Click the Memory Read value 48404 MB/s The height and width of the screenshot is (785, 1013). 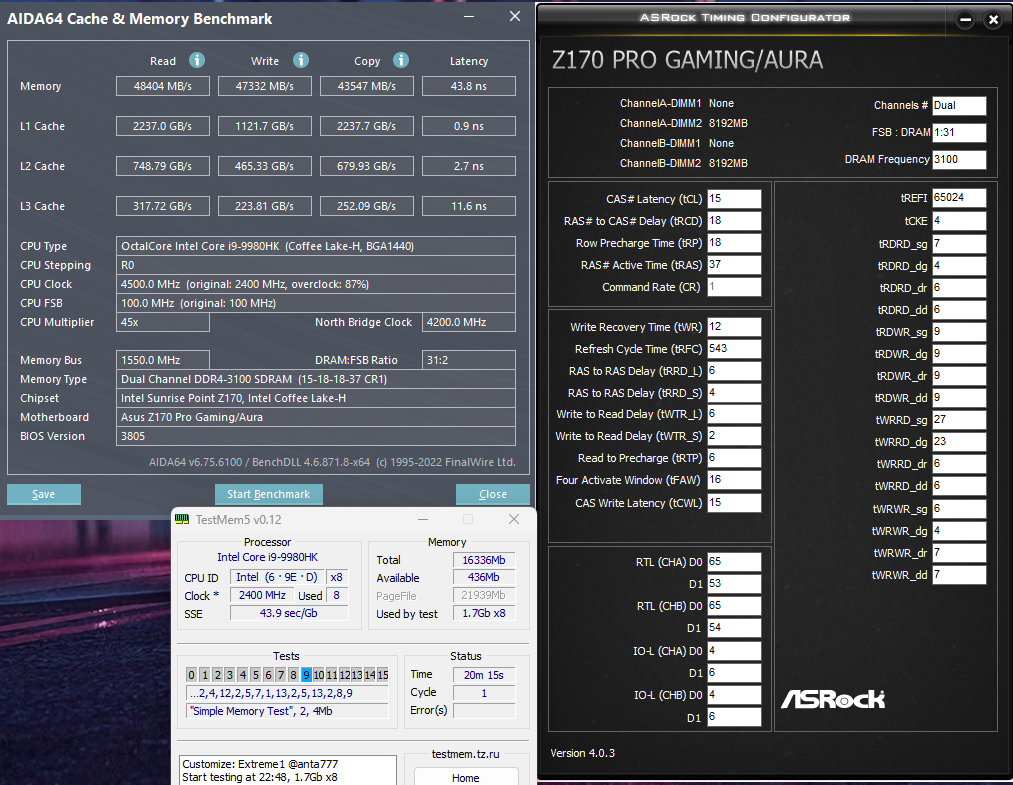click(x=163, y=86)
